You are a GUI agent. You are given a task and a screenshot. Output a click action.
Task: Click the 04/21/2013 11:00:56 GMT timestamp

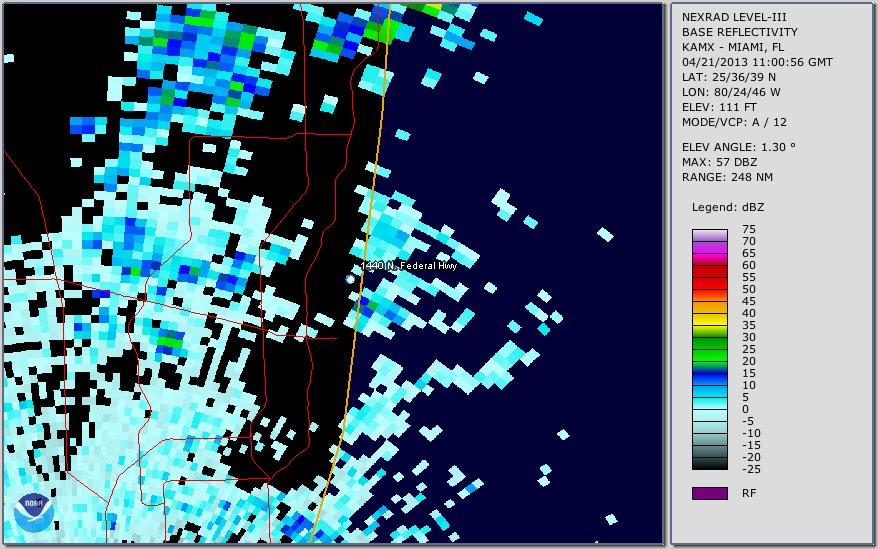[x=757, y=62]
